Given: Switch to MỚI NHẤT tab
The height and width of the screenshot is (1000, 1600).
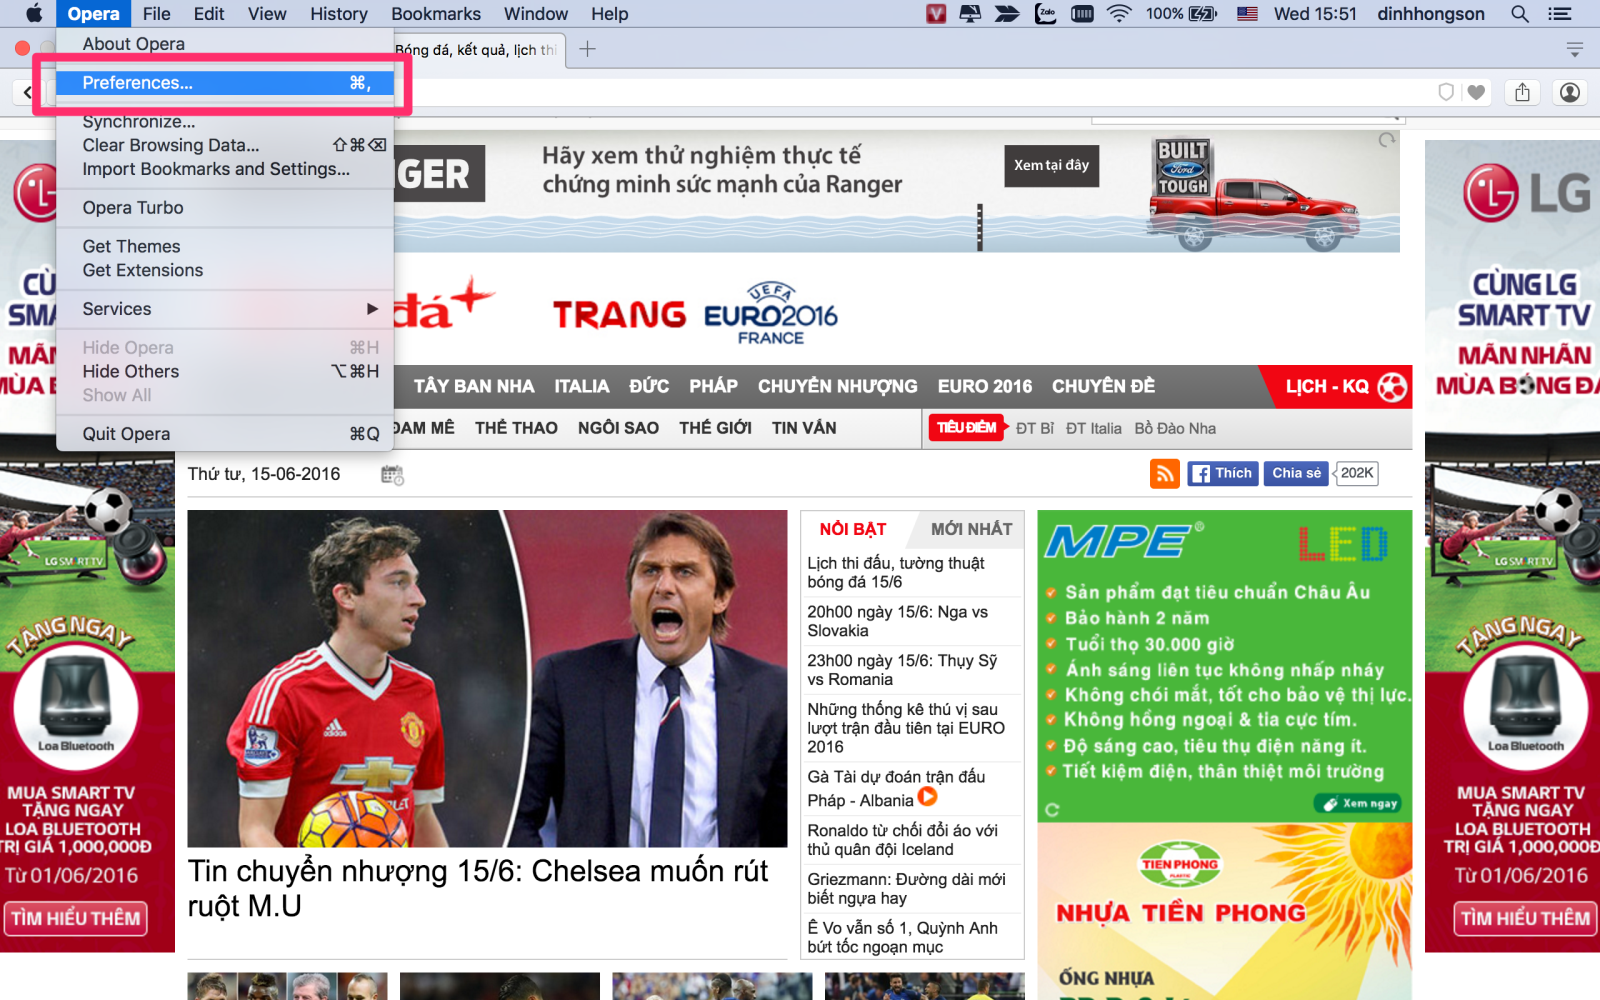Looking at the screenshot, I should point(971,529).
